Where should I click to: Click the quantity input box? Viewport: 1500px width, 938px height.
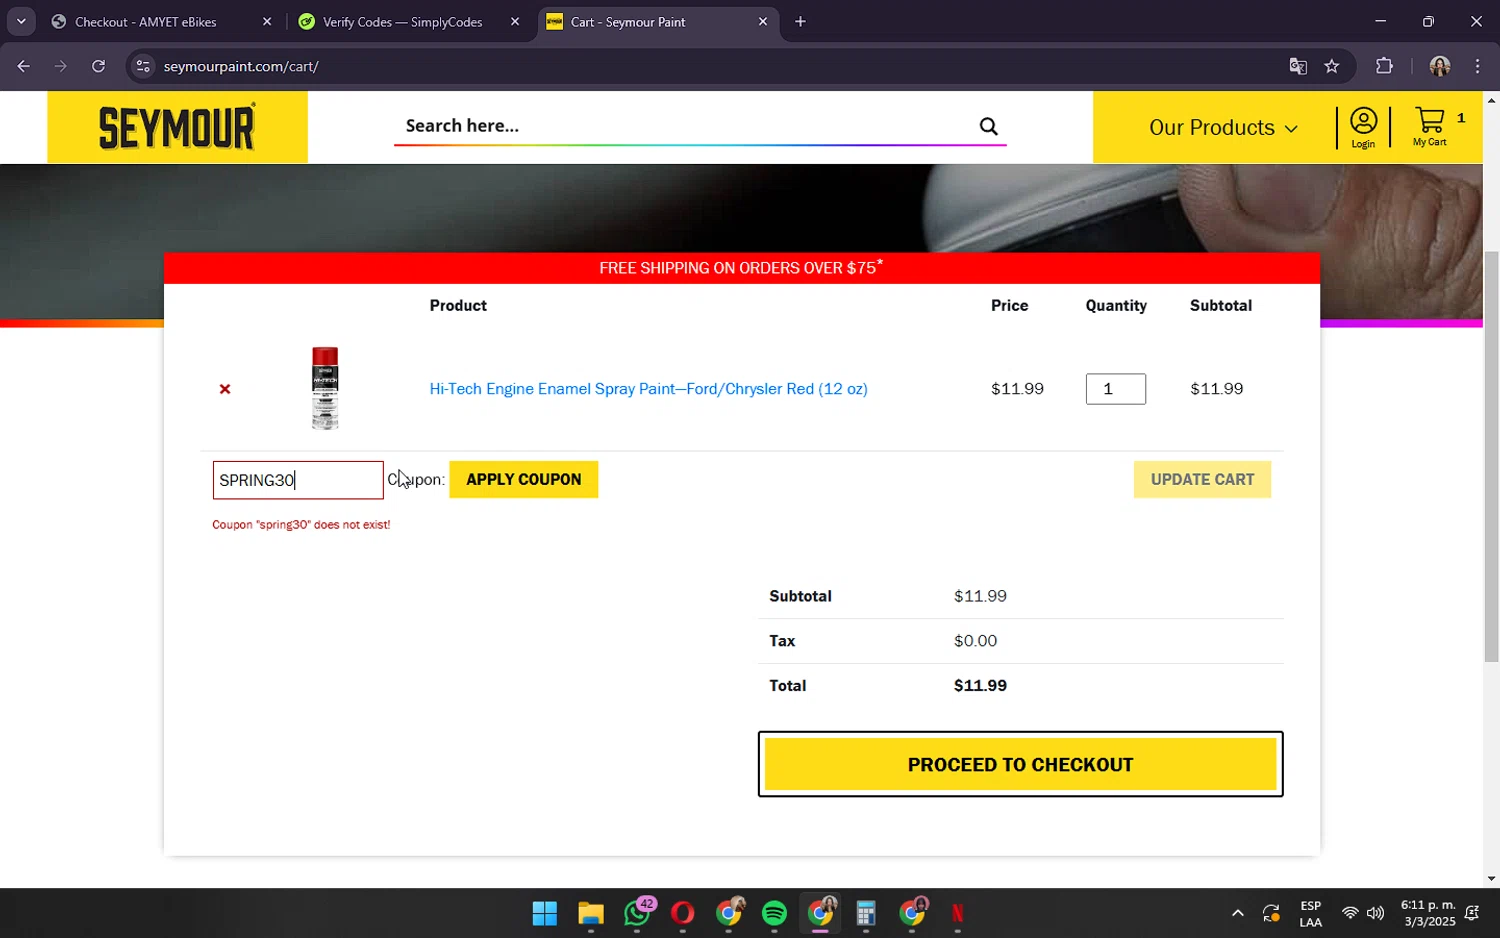(x=1116, y=389)
